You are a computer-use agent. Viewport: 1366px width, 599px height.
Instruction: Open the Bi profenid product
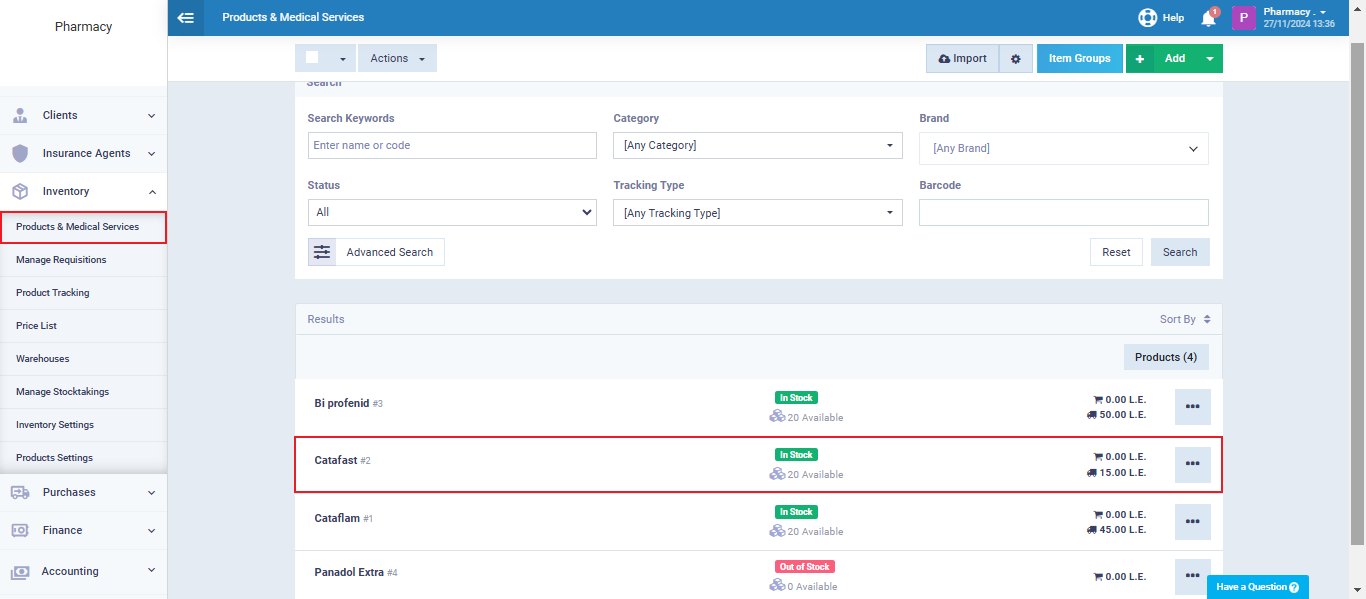[341, 403]
